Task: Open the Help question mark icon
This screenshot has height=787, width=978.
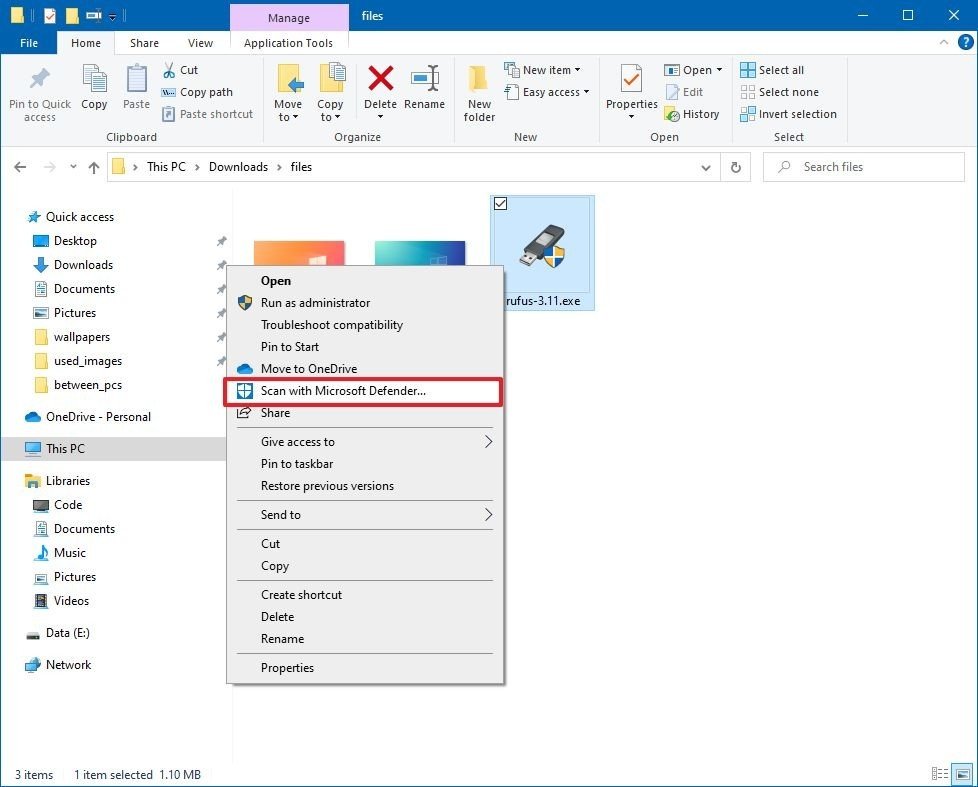Action: click(x=965, y=42)
